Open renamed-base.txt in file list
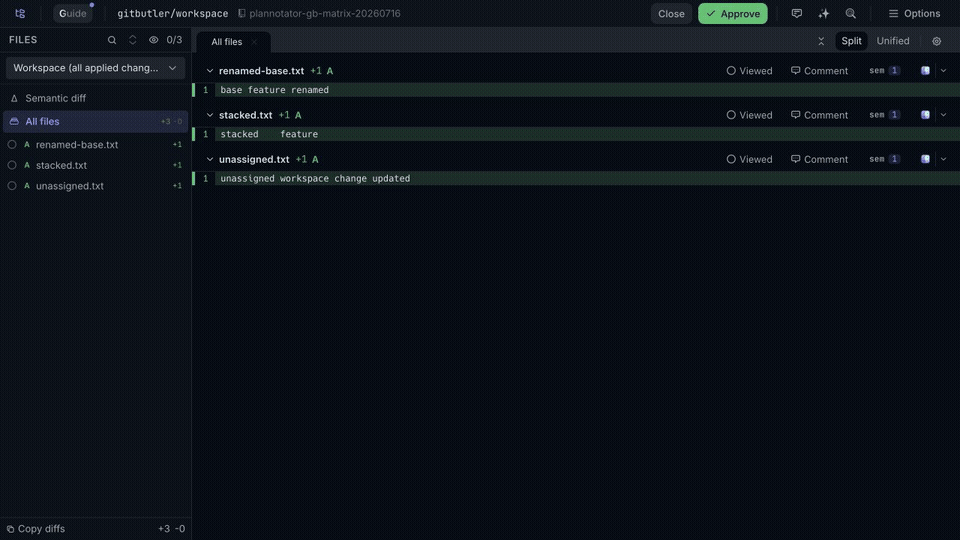960x540 pixels. (77, 144)
